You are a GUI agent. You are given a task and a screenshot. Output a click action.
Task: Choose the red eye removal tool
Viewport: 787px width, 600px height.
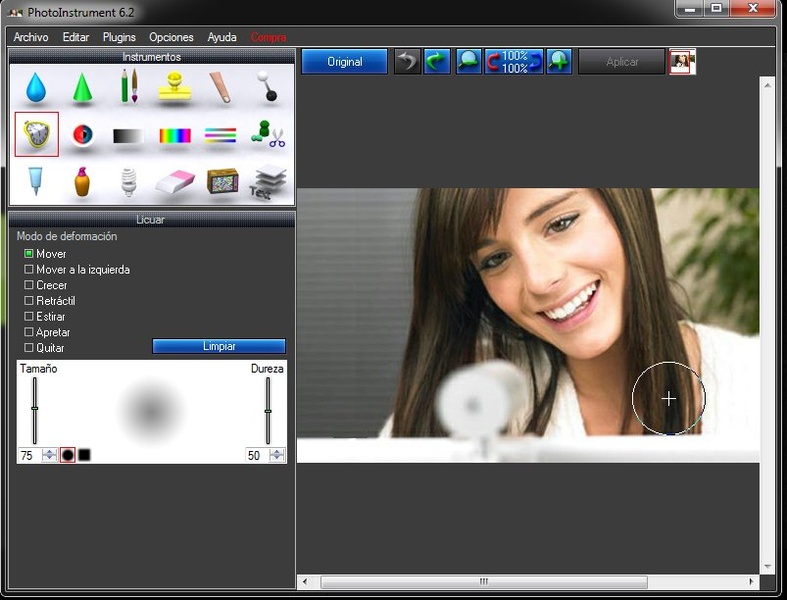tap(83, 135)
